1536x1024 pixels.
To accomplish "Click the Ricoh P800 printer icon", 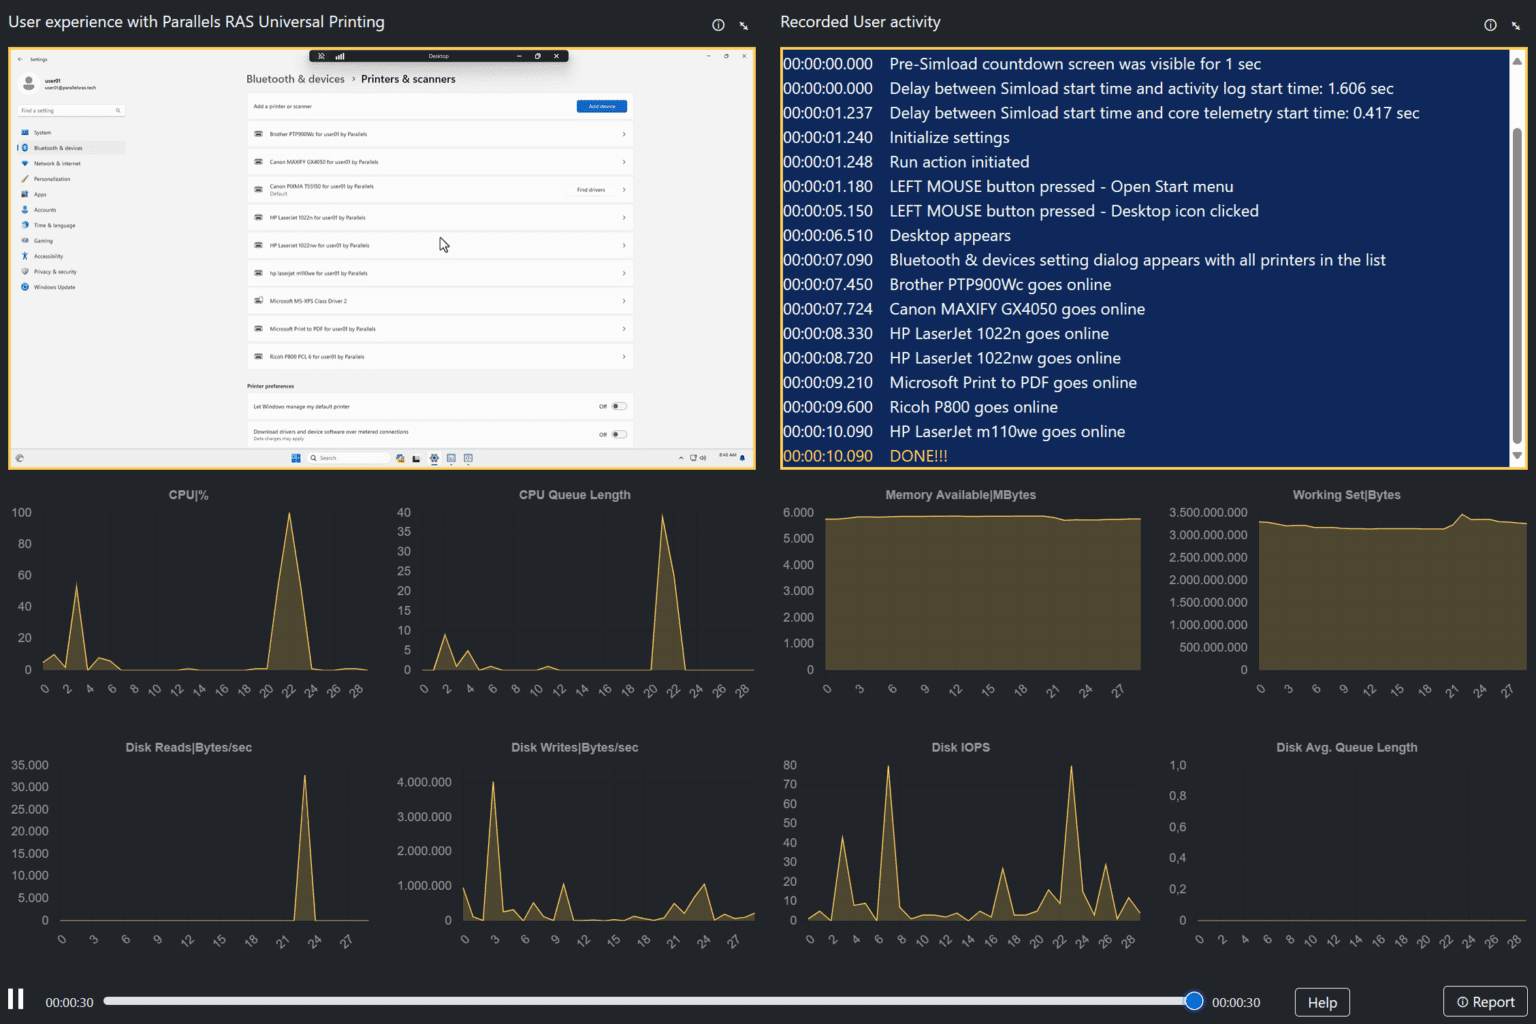I will click(x=259, y=356).
